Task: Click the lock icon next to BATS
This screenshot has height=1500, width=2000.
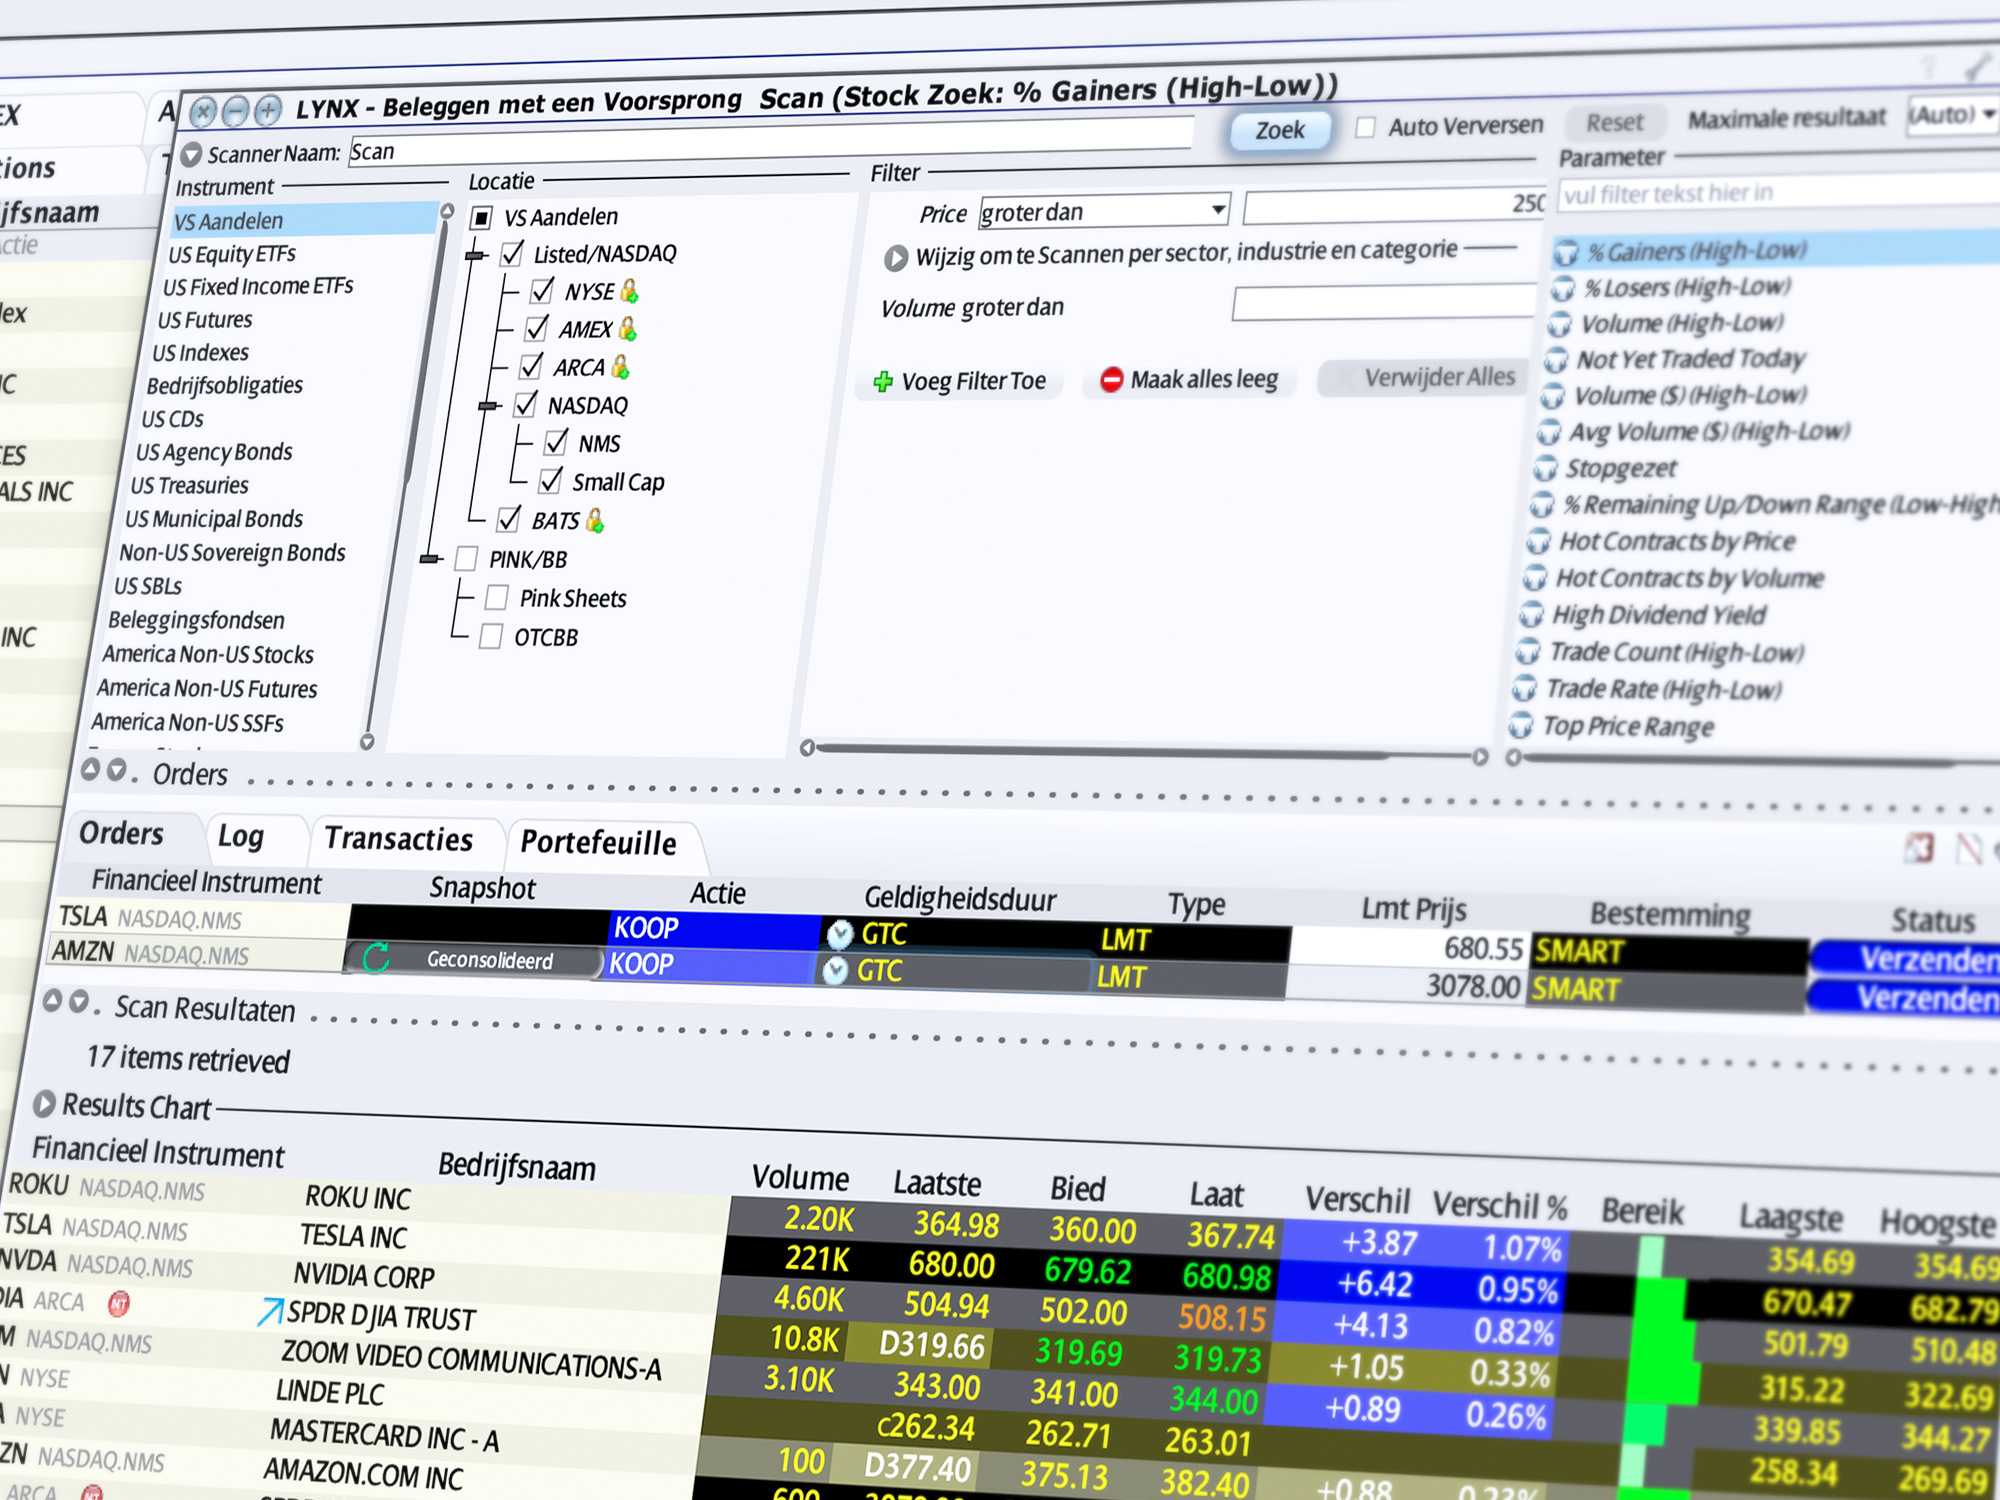Action: (595, 520)
